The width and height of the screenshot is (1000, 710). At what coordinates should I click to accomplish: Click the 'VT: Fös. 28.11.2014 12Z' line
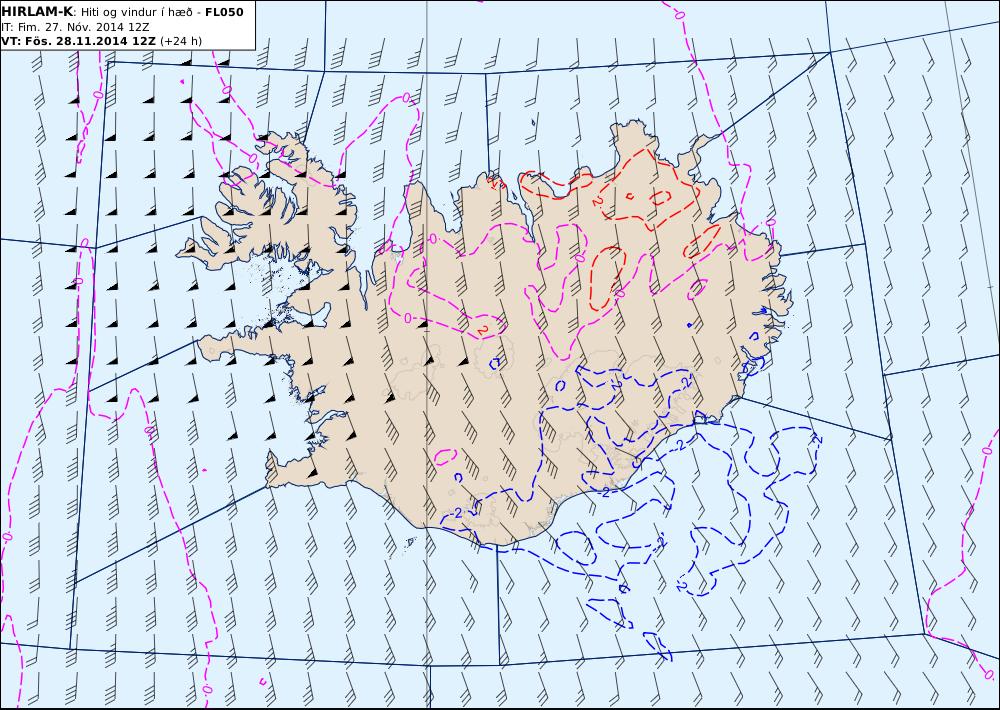coord(78,41)
